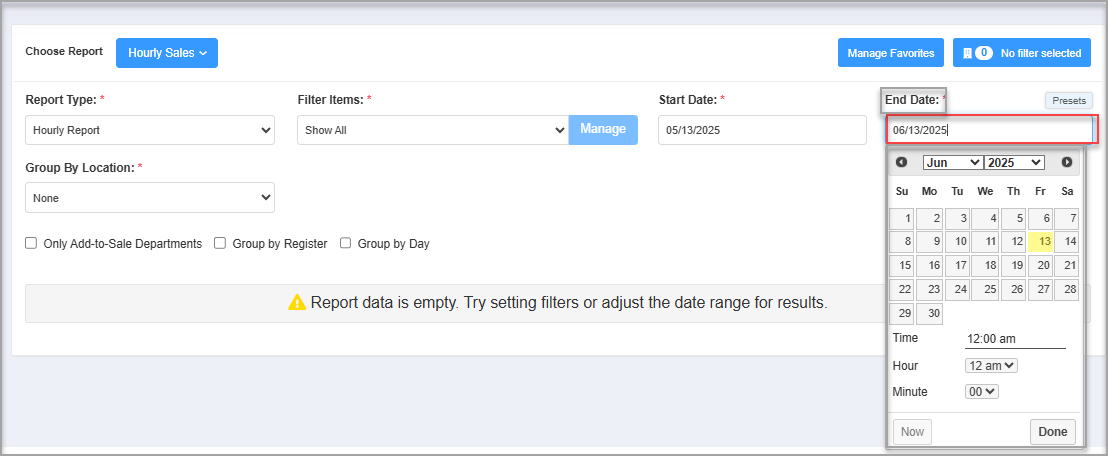Click the warning triangle icon

click(297, 303)
